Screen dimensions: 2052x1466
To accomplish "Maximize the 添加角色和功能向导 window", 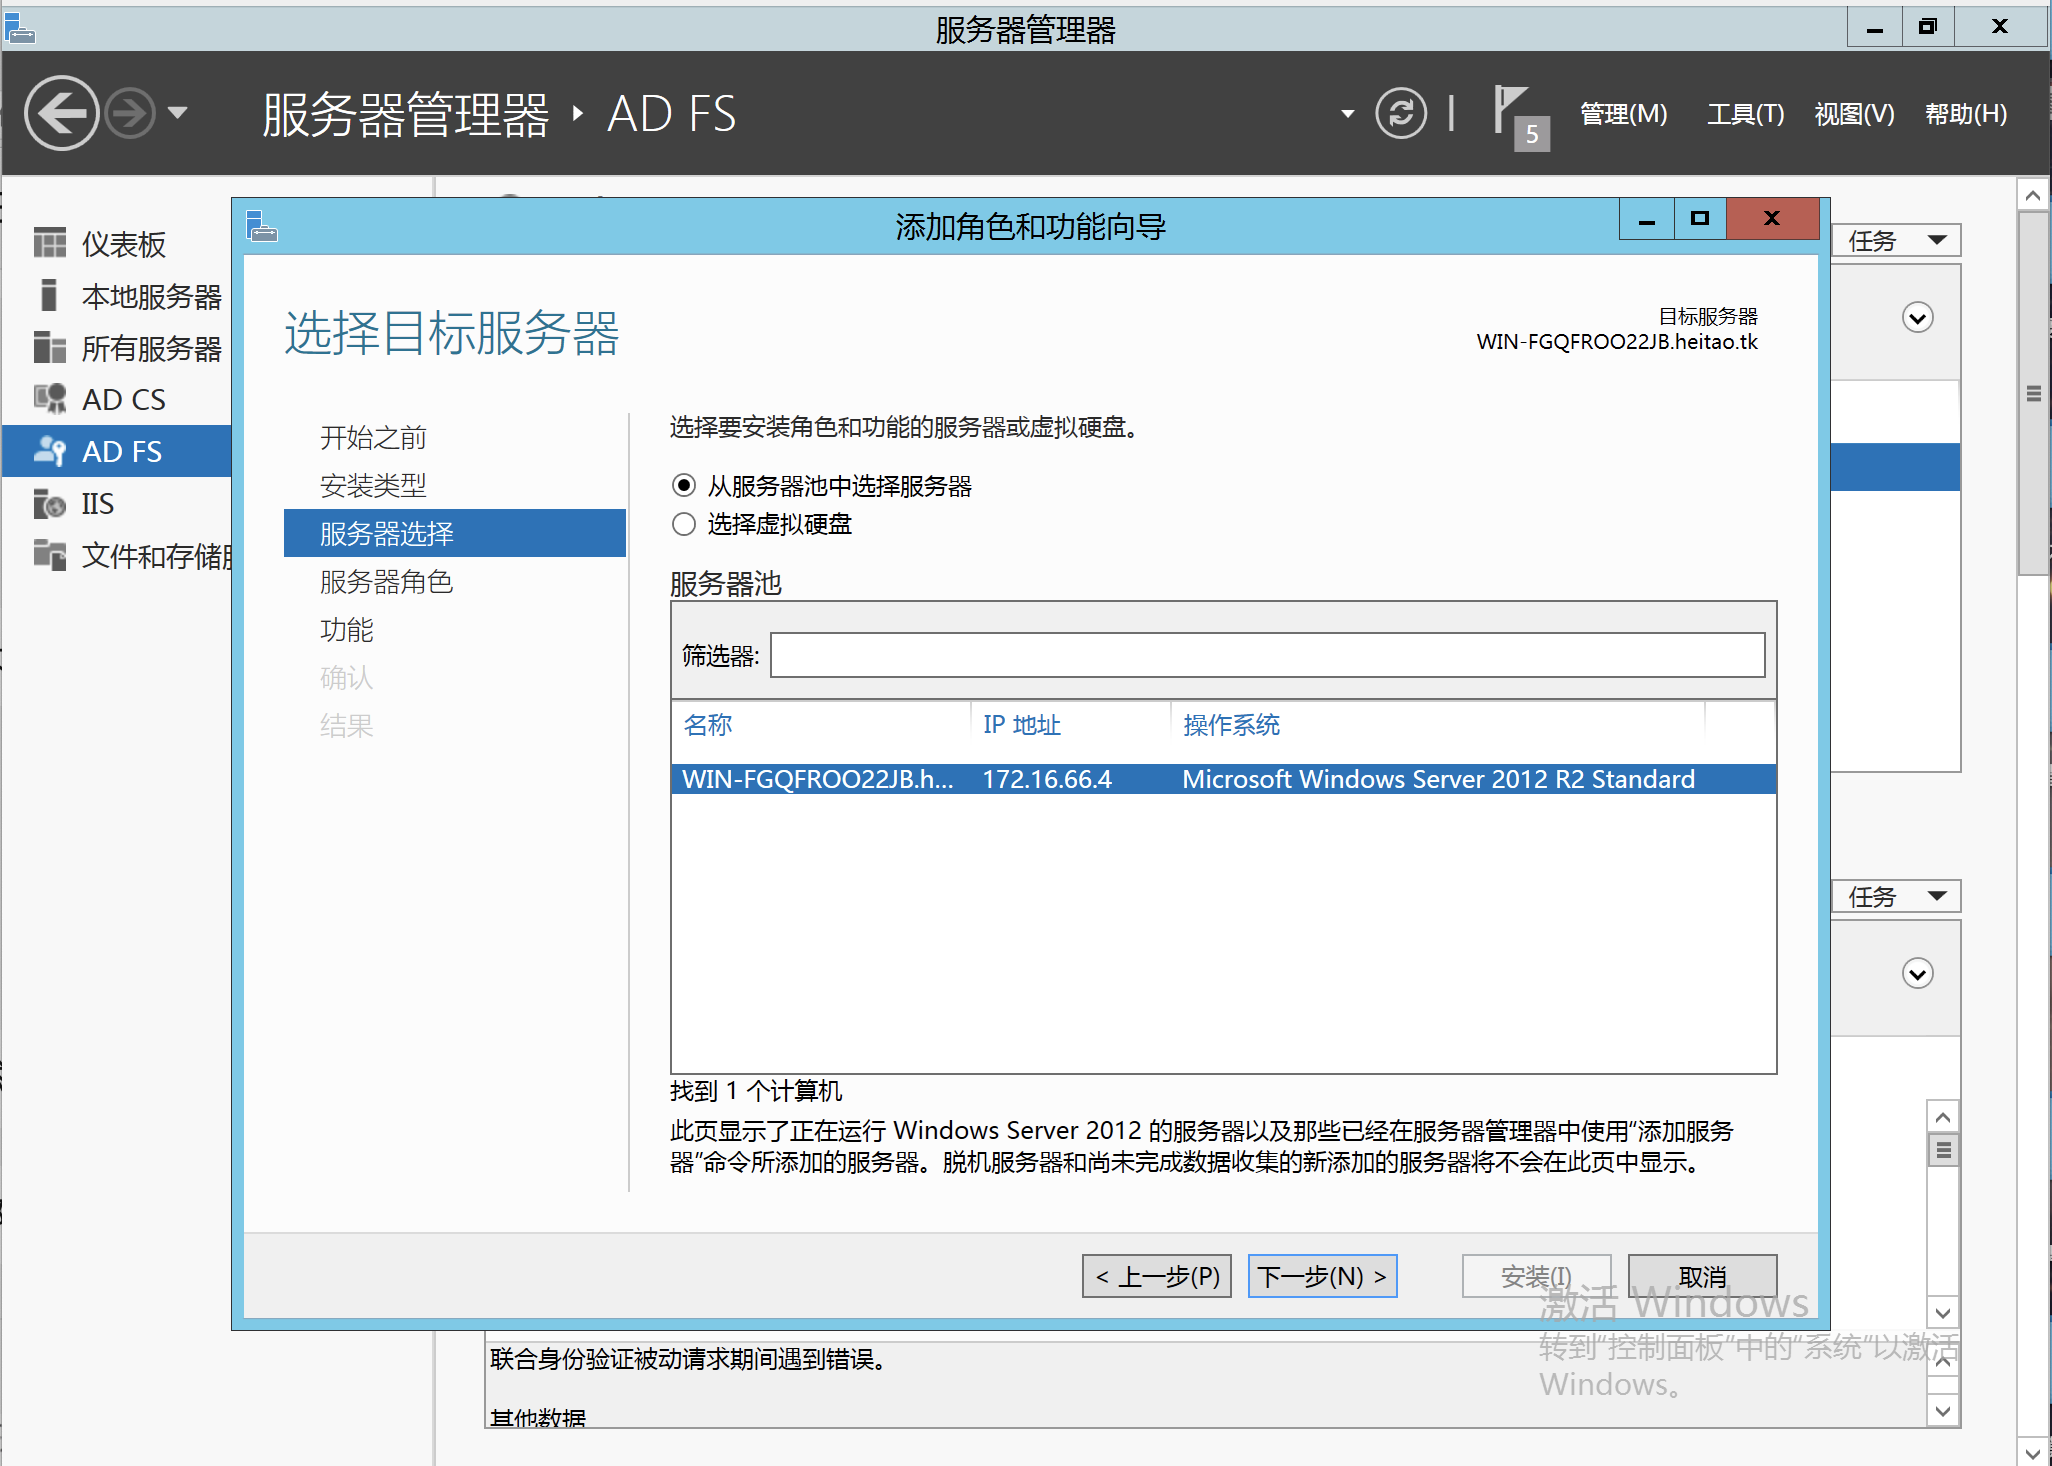I will [x=1699, y=220].
